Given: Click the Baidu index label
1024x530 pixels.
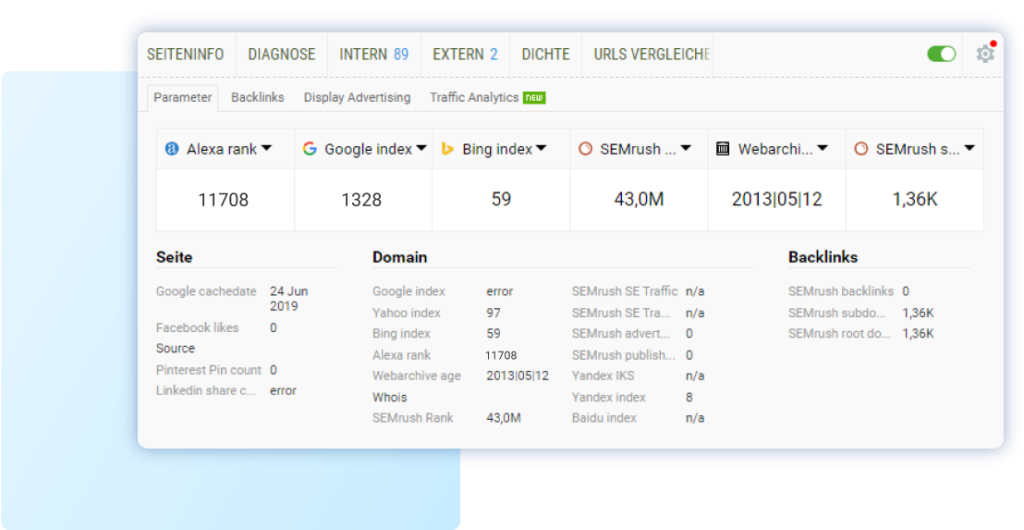Looking at the screenshot, I should pos(604,418).
